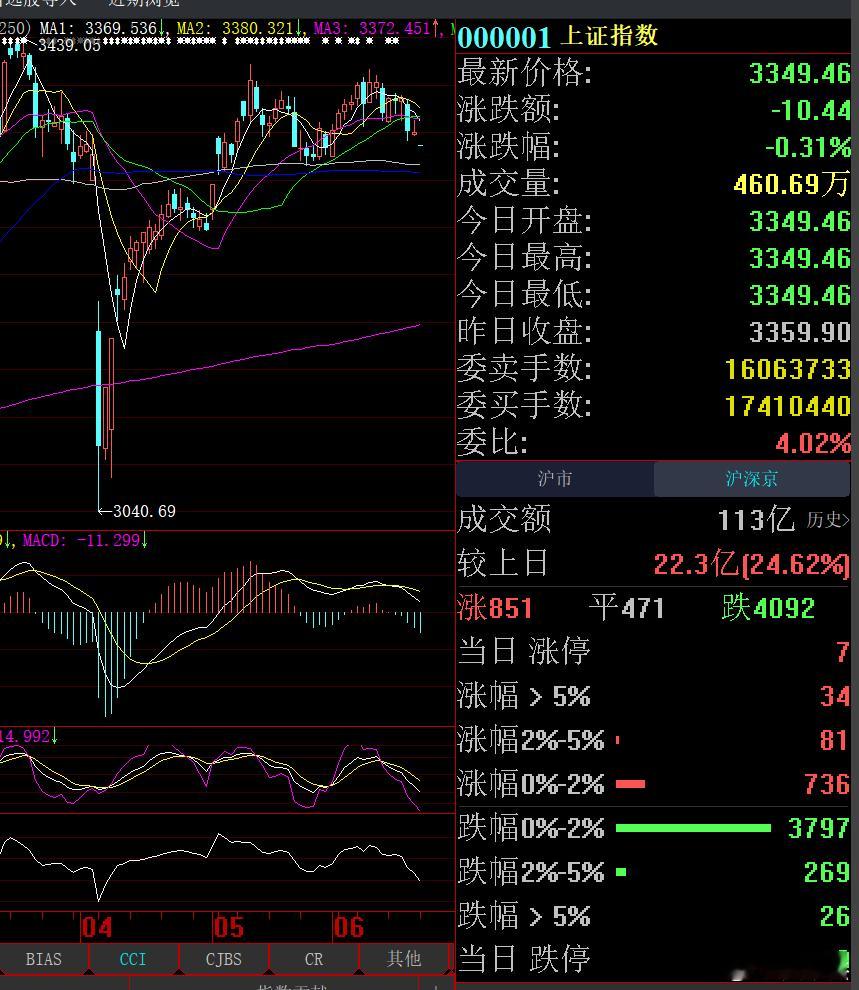
Task: Select the 涨跌幅 value -0.31%
Action: [808, 147]
